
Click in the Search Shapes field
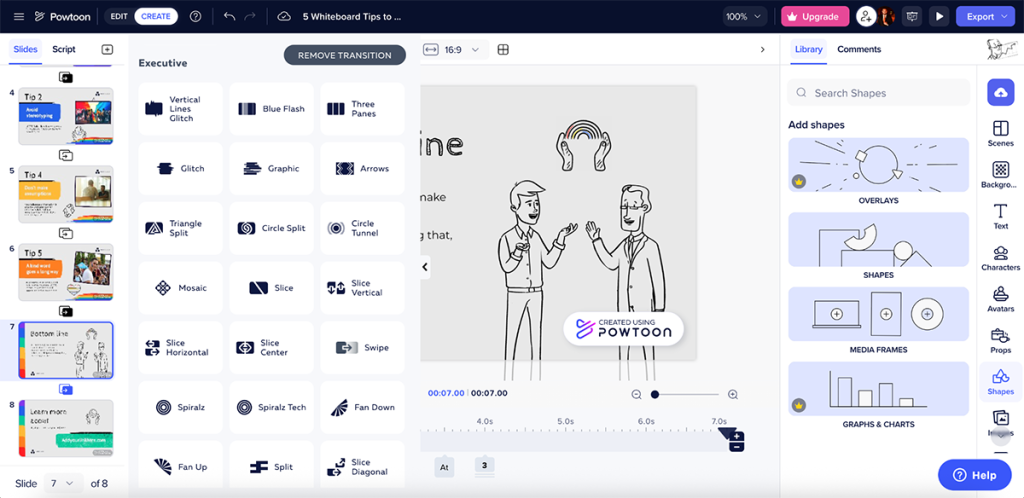pyautogui.click(x=878, y=93)
